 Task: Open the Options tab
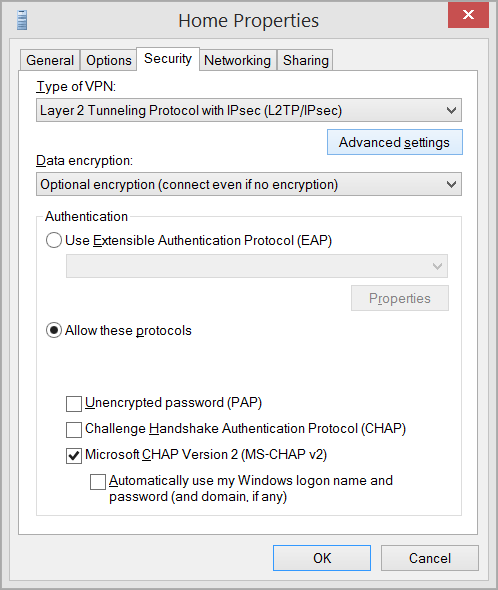tap(108, 60)
